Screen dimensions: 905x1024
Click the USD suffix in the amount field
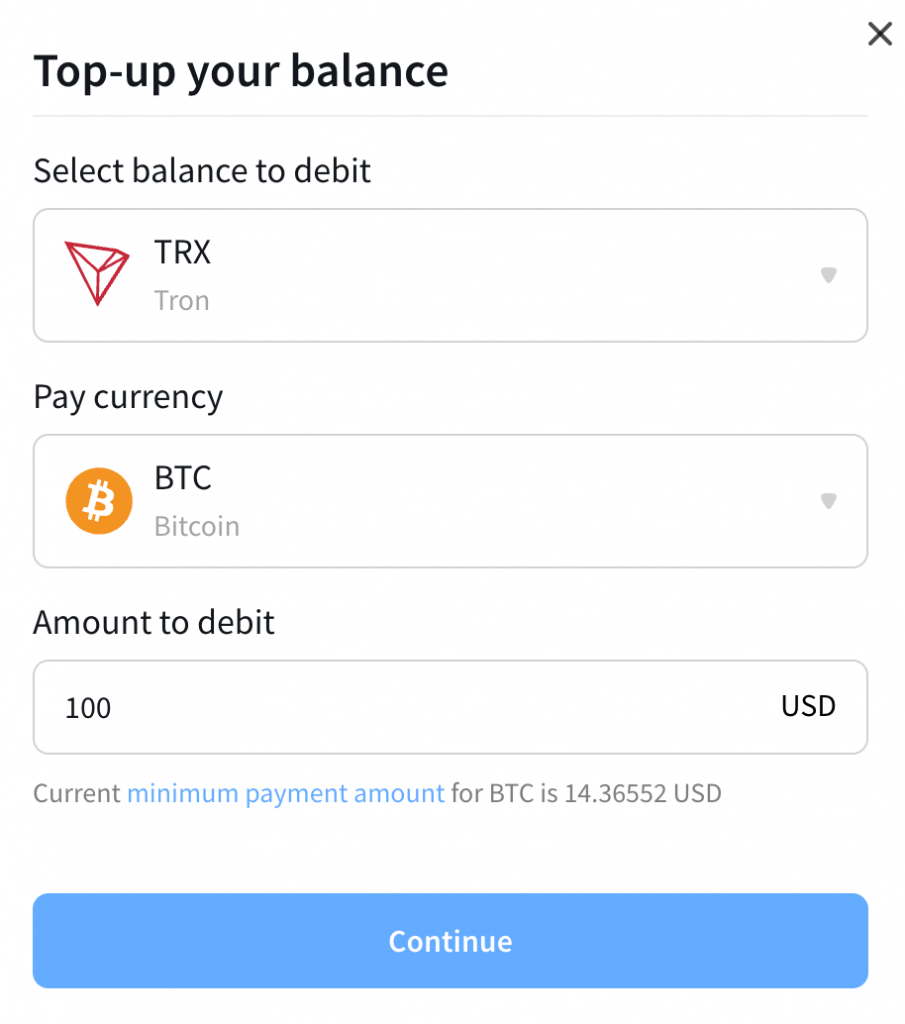(x=808, y=706)
